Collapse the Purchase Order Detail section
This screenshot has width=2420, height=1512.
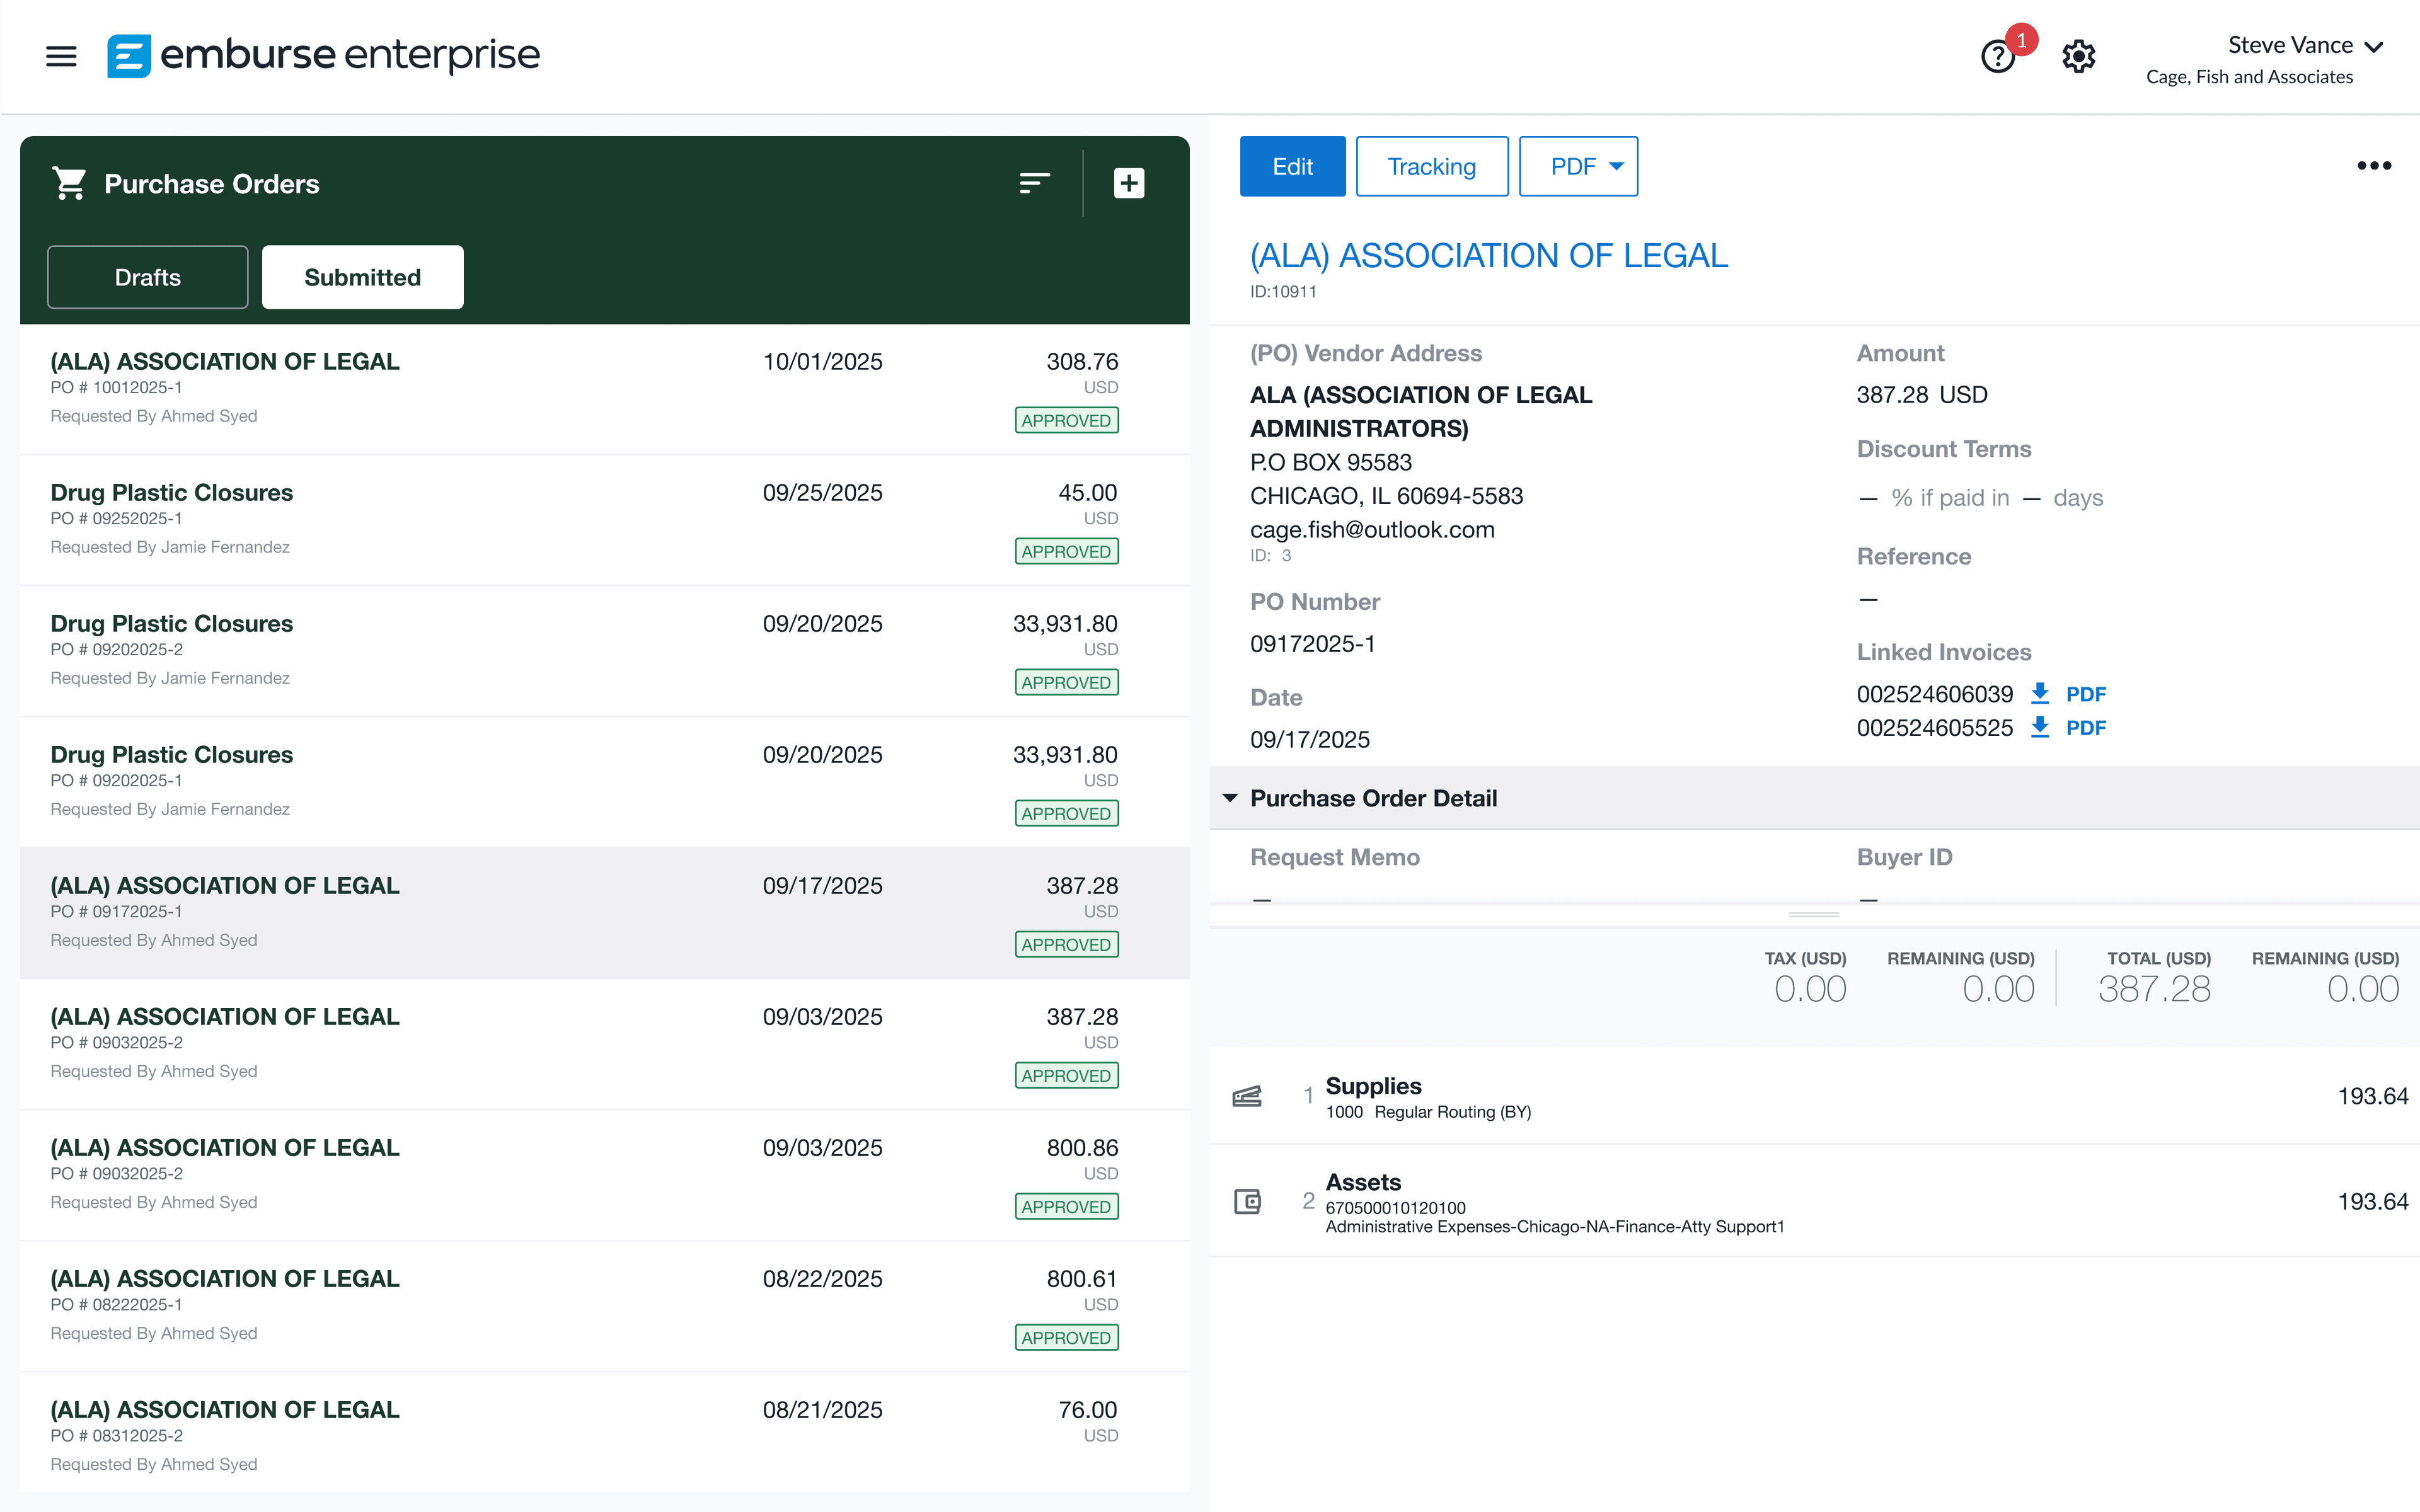(1231, 798)
